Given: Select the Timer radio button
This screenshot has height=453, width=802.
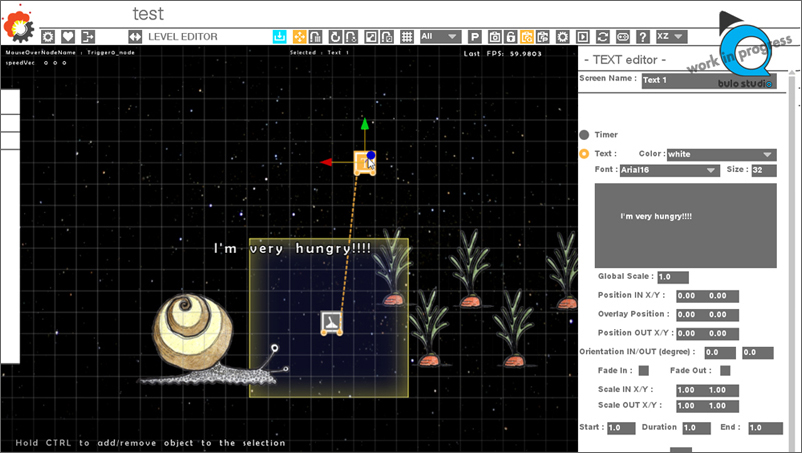Looking at the screenshot, I should [x=584, y=135].
